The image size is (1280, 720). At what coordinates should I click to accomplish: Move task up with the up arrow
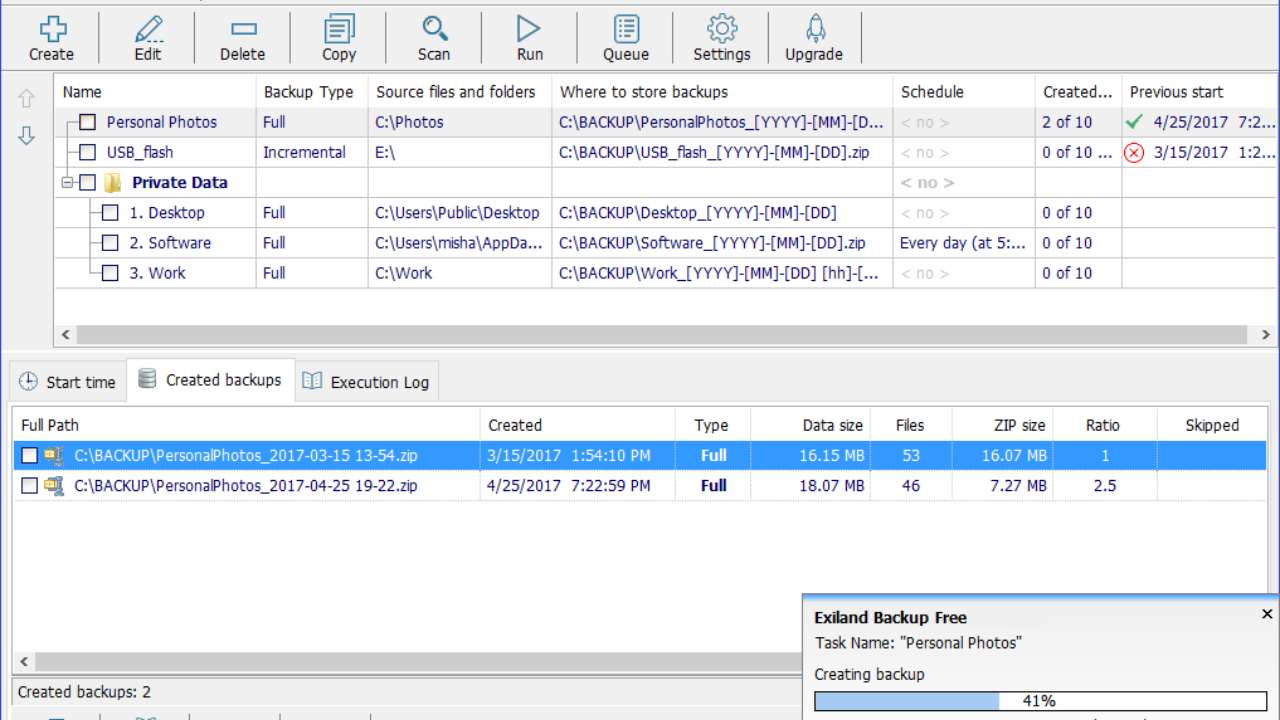coord(27,98)
